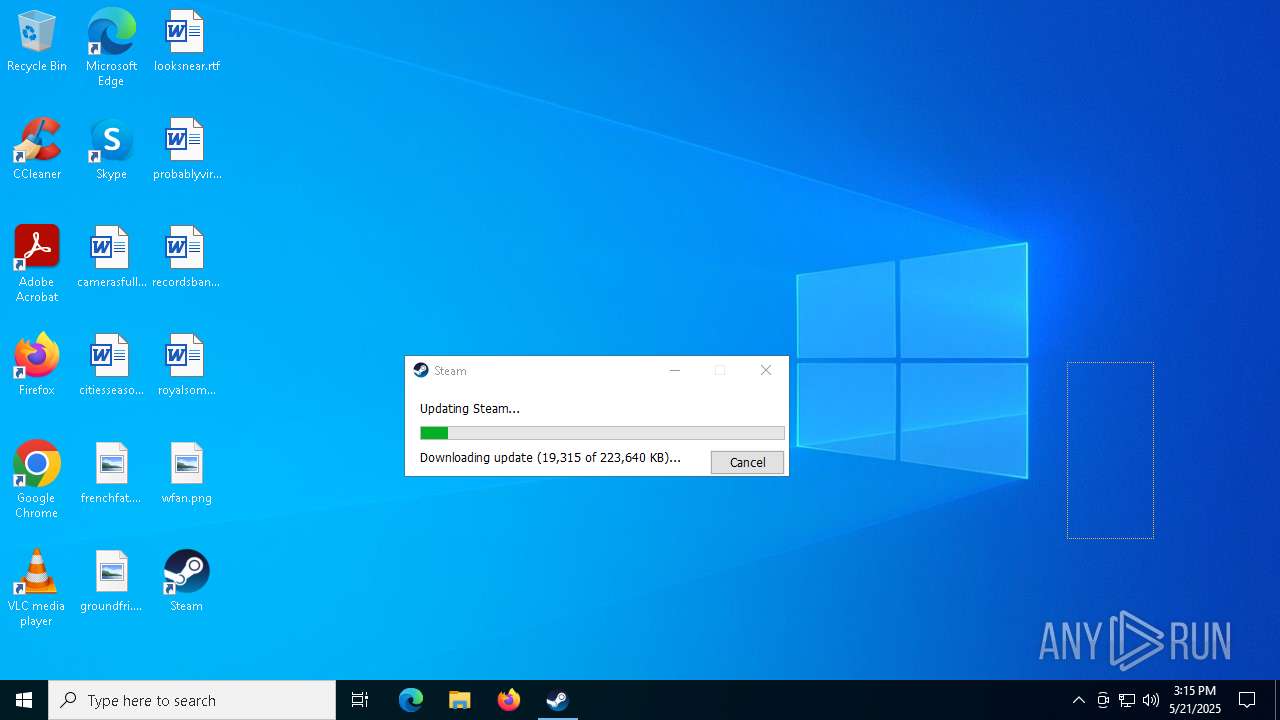The height and width of the screenshot is (720, 1280).
Task: Select the Firefox desktop shortcut
Action: pos(37,366)
